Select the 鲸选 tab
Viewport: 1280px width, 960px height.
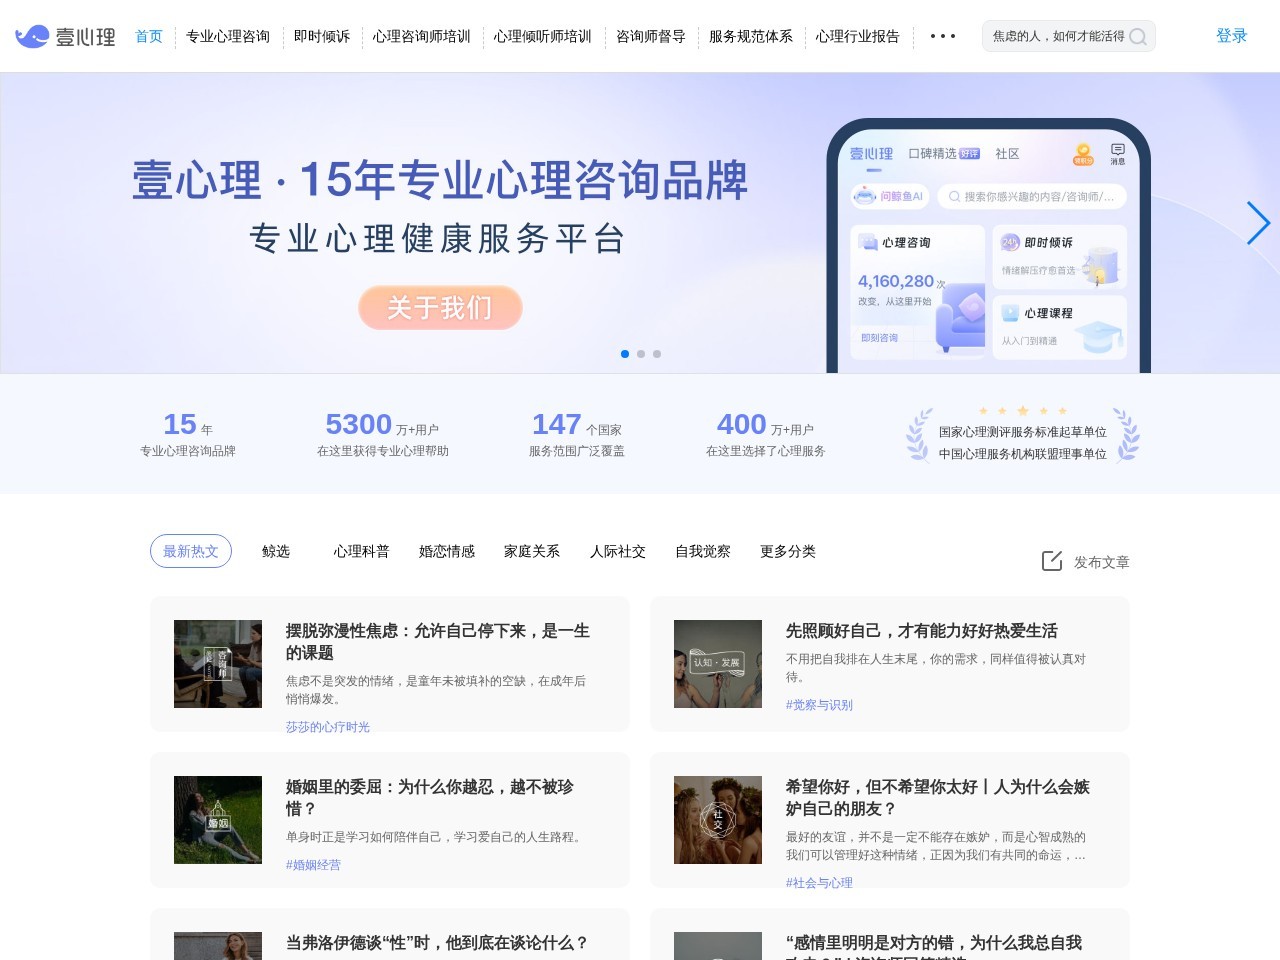[276, 551]
